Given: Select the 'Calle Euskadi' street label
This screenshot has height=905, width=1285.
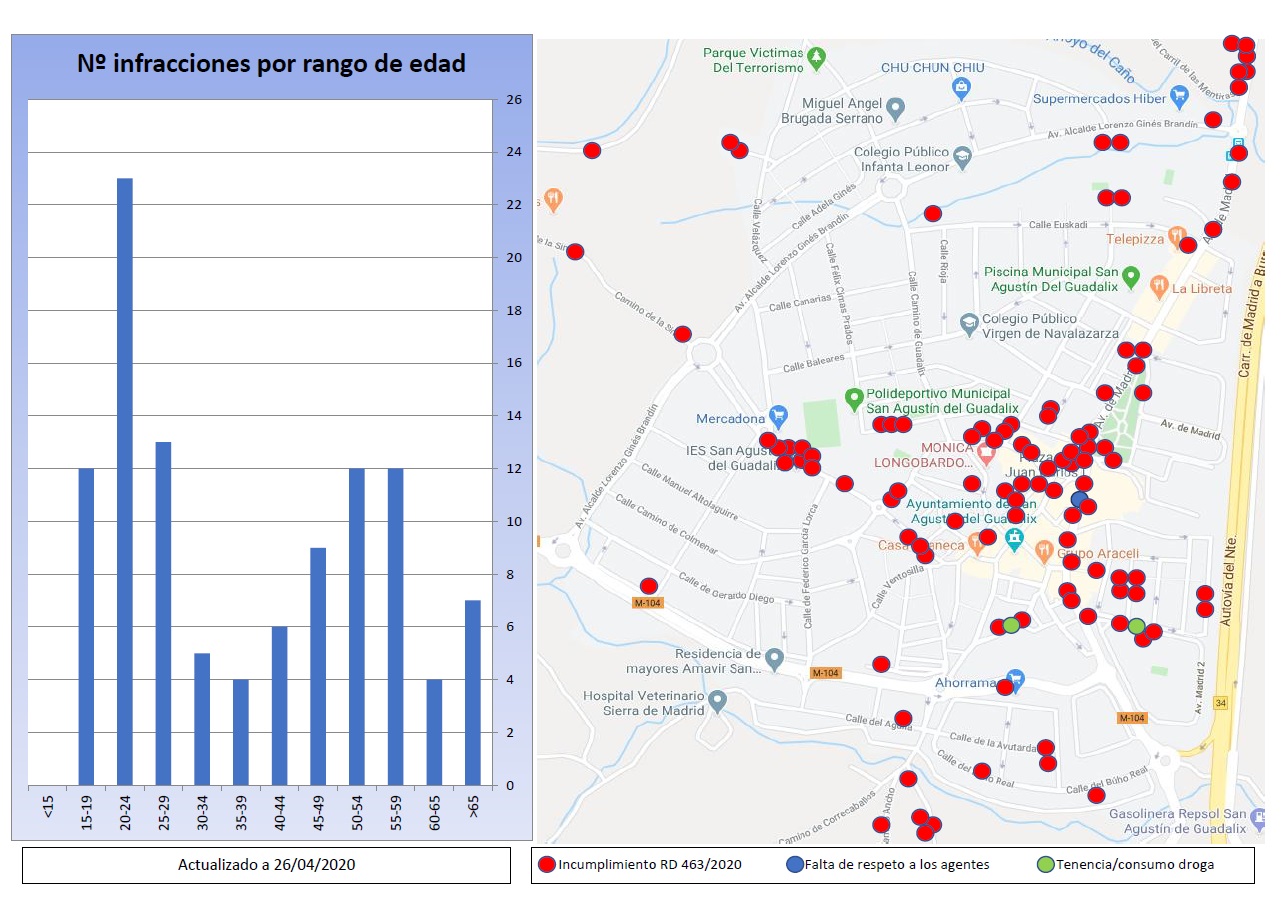Looking at the screenshot, I should (x=1058, y=225).
